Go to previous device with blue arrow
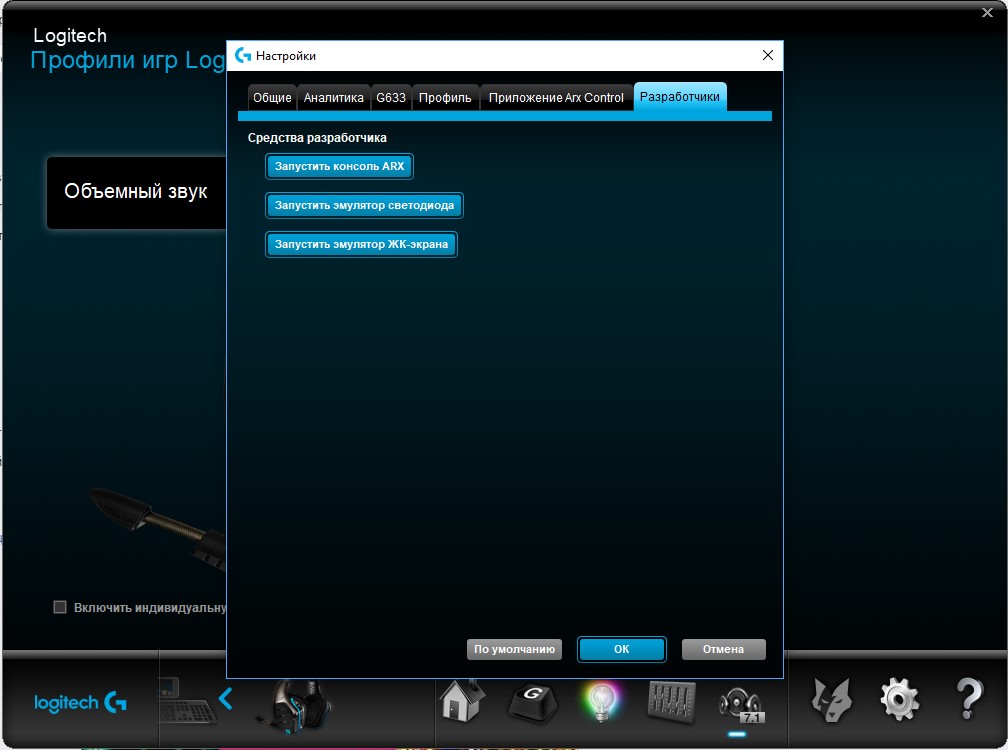Image resolution: width=1008 pixels, height=750 pixels. (x=226, y=699)
